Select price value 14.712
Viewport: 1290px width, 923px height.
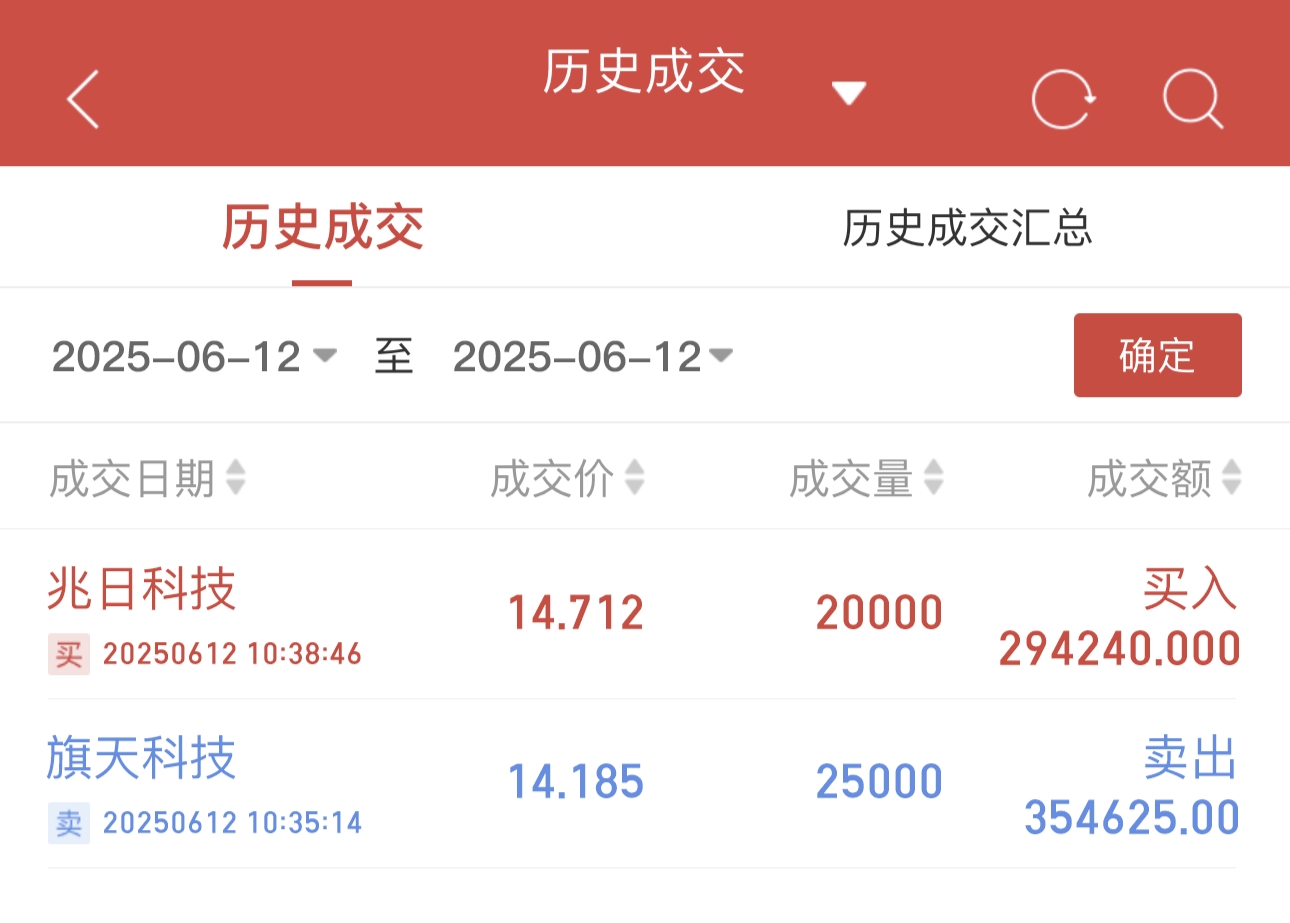point(576,612)
